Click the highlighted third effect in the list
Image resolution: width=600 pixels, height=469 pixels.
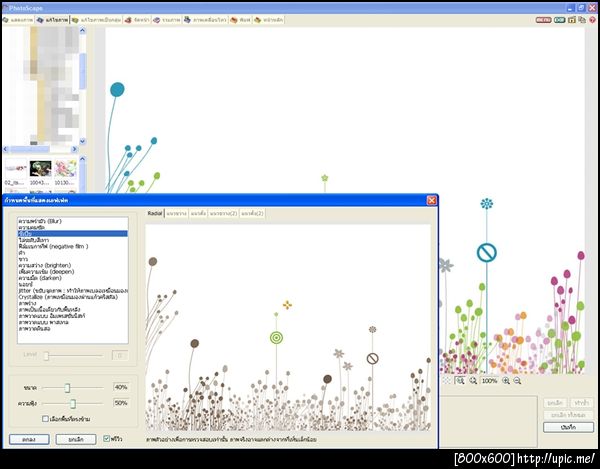point(73,233)
